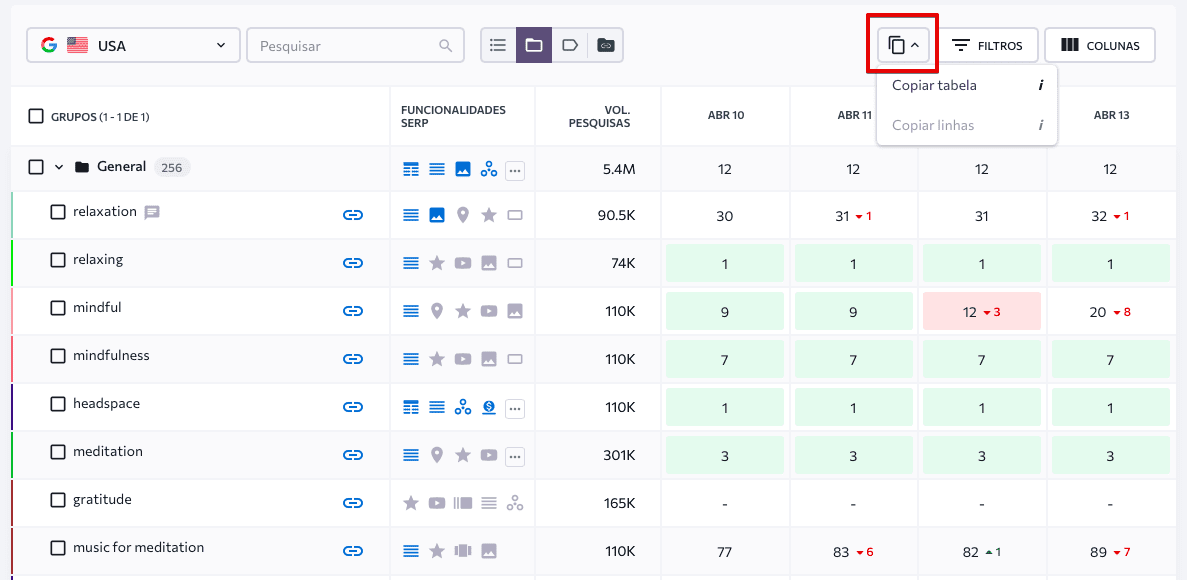Click the map pin icon in mindful row
The width and height of the screenshot is (1187, 580).
click(x=437, y=311)
